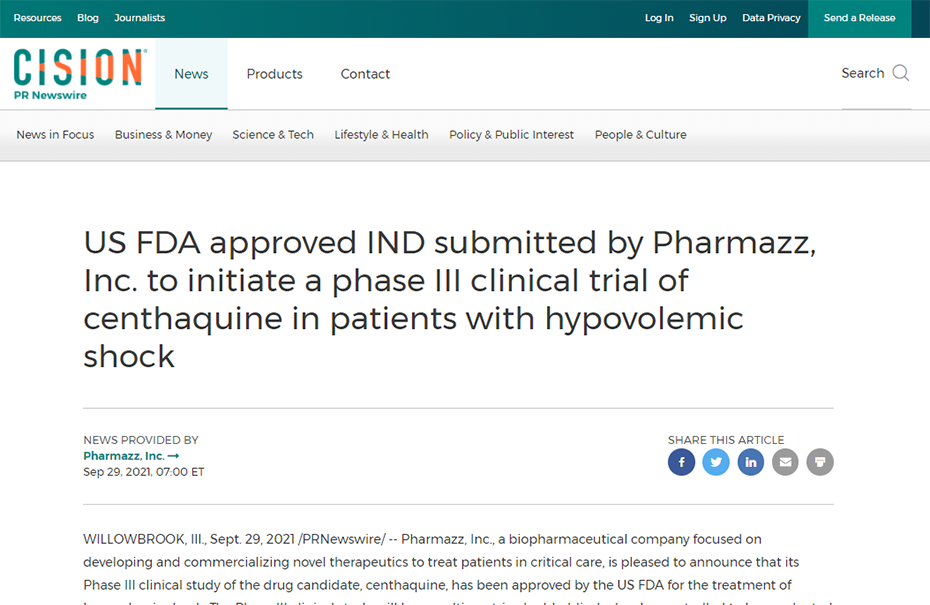Image resolution: width=930 pixels, height=605 pixels.
Task: Share article on Facebook
Action: tap(681, 462)
